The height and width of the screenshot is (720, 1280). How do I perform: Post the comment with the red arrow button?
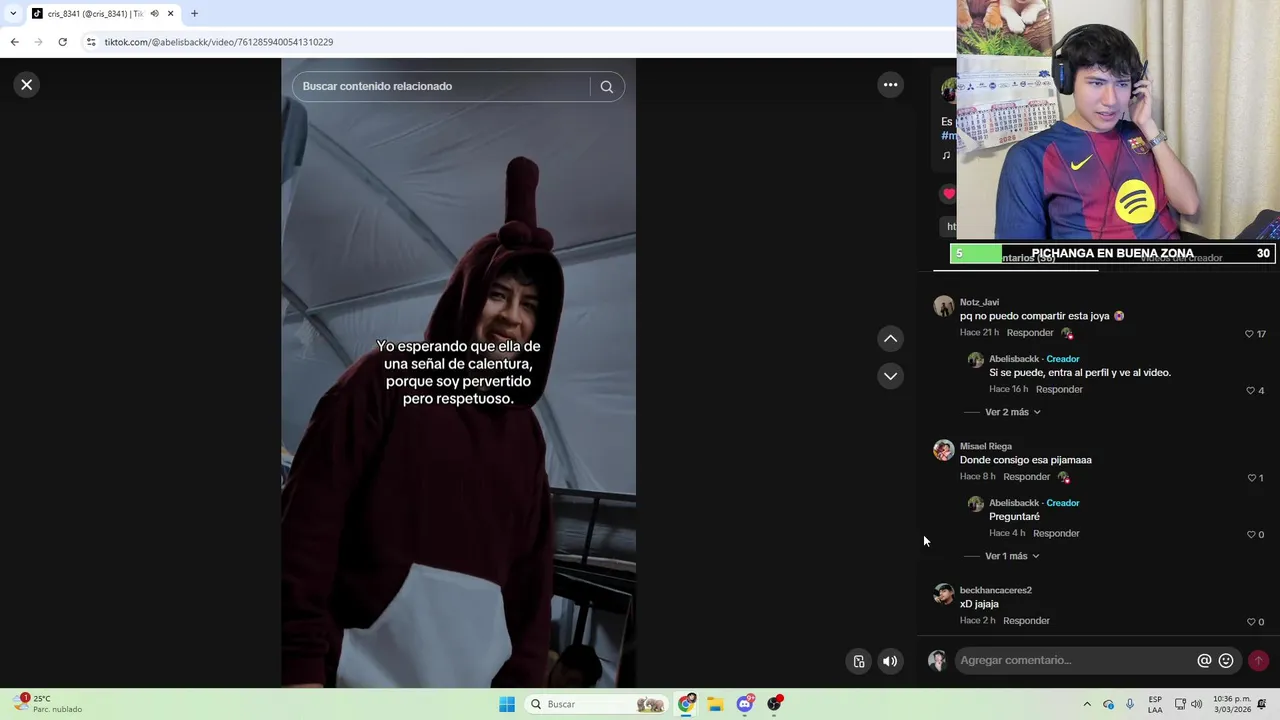coord(1258,661)
